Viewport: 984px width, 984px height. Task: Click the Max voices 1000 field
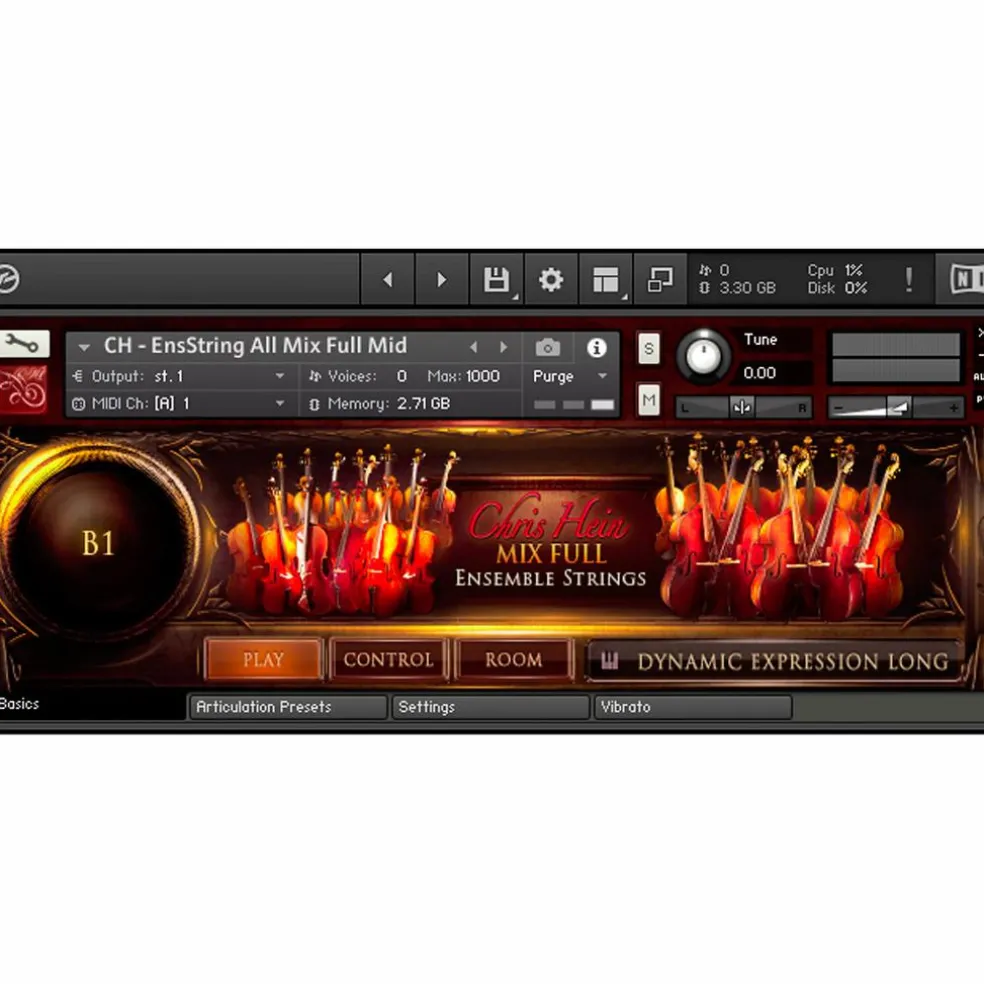pos(482,376)
